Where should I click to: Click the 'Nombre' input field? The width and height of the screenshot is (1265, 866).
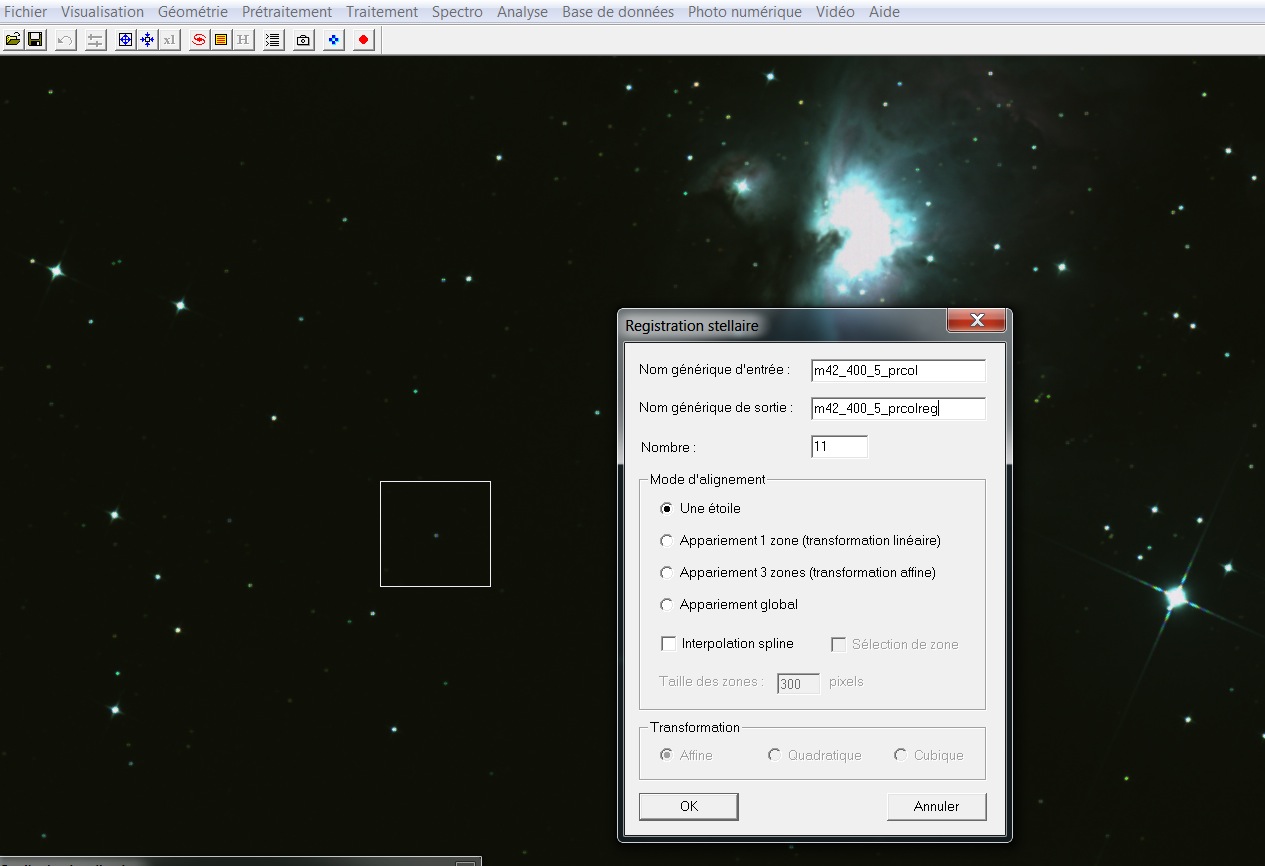coord(839,447)
